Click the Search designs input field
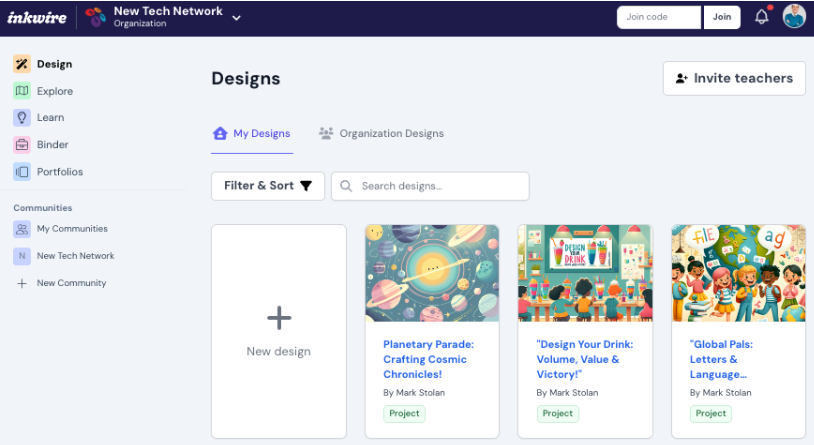Image resolution: width=814 pixels, height=445 pixels. coord(430,186)
